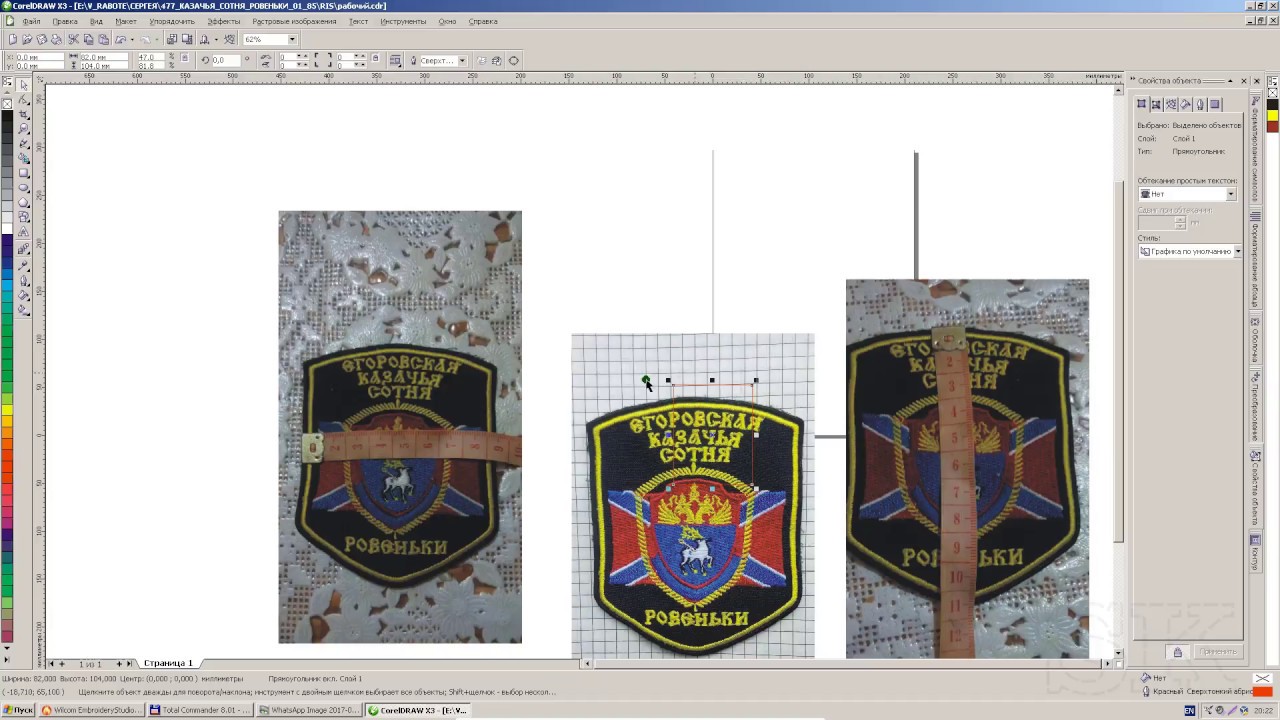Select the Polygon tool

pos(24,201)
